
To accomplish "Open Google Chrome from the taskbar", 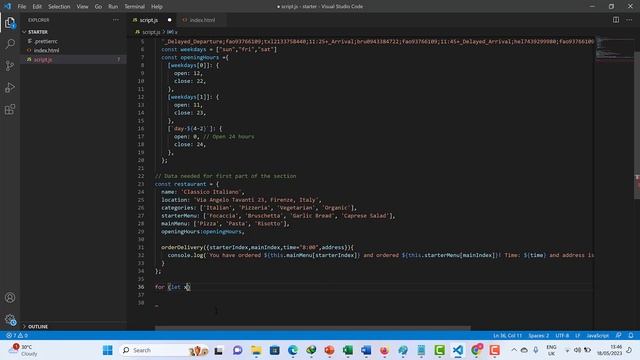I will tap(476, 350).
